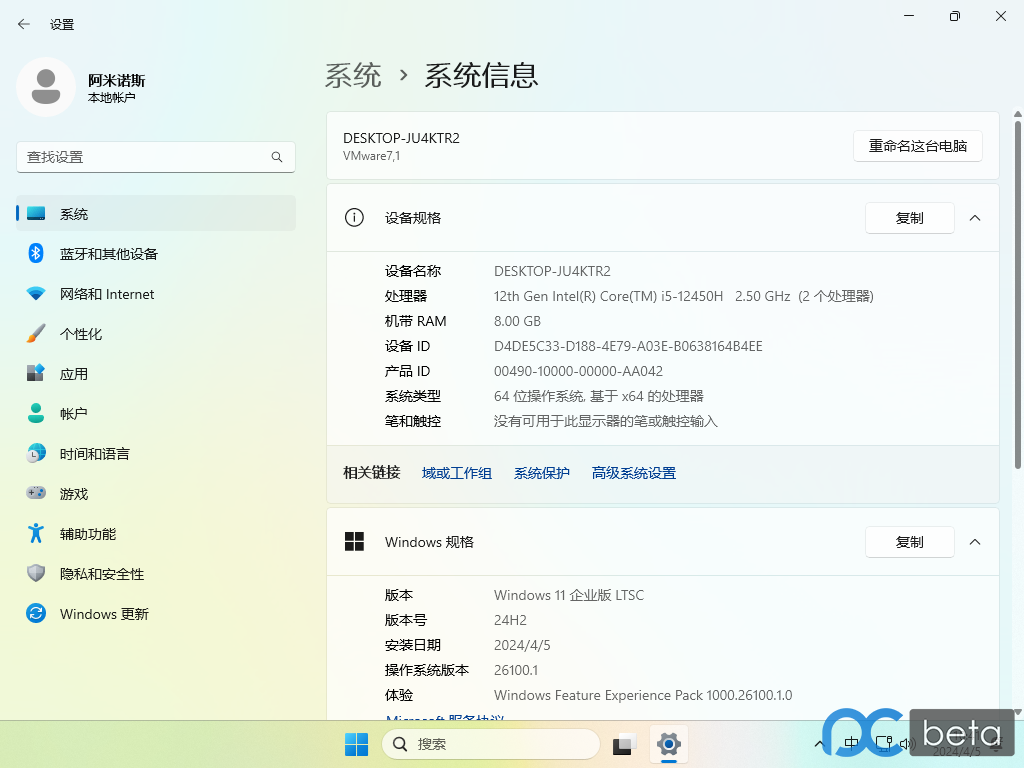
Task: Copy device specs with the 复制 button
Action: pos(909,218)
